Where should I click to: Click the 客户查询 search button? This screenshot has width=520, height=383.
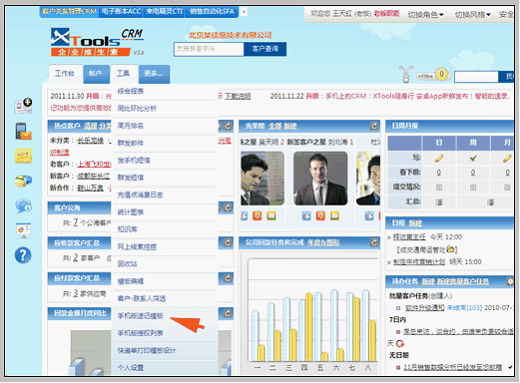point(265,49)
